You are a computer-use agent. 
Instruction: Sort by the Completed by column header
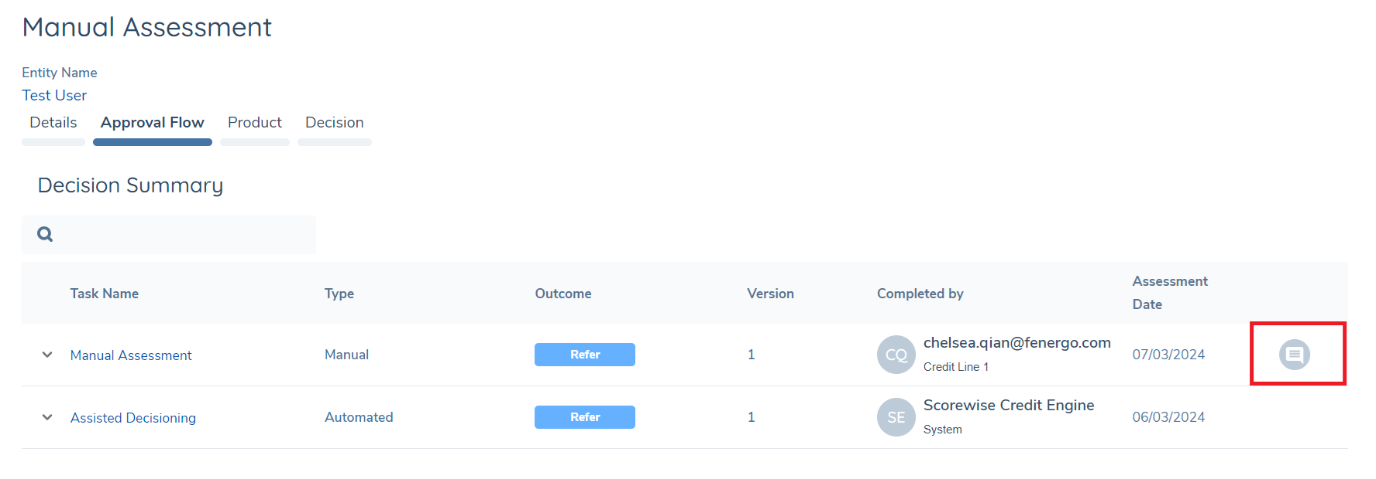coord(920,294)
